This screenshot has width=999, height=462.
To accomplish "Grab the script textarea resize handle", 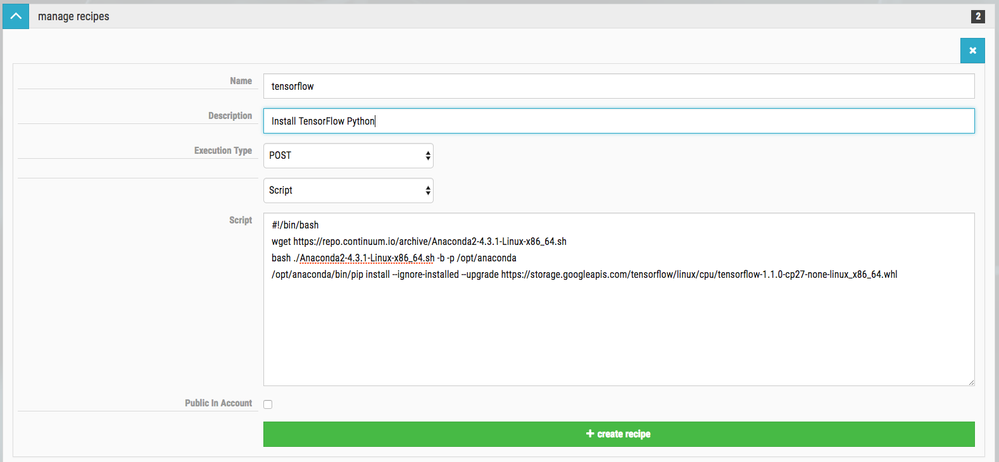I will (x=970, y=380).
